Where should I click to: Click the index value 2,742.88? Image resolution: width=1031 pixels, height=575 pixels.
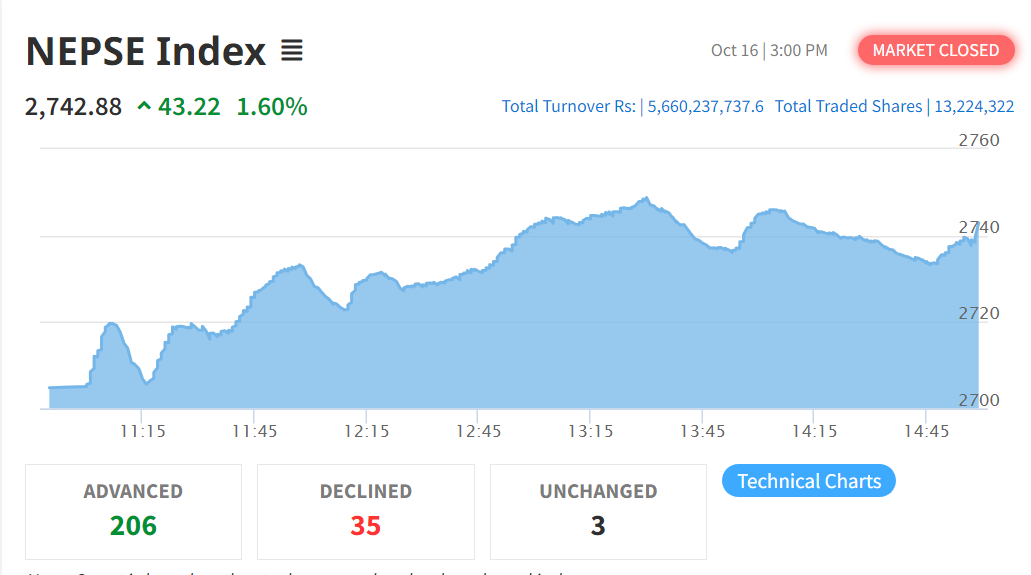point(73,106)
